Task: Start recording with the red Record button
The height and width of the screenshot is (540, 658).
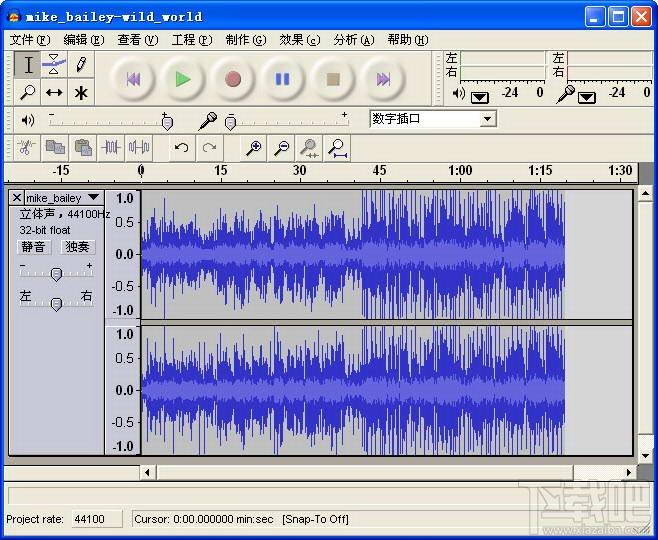Action: 232,79
